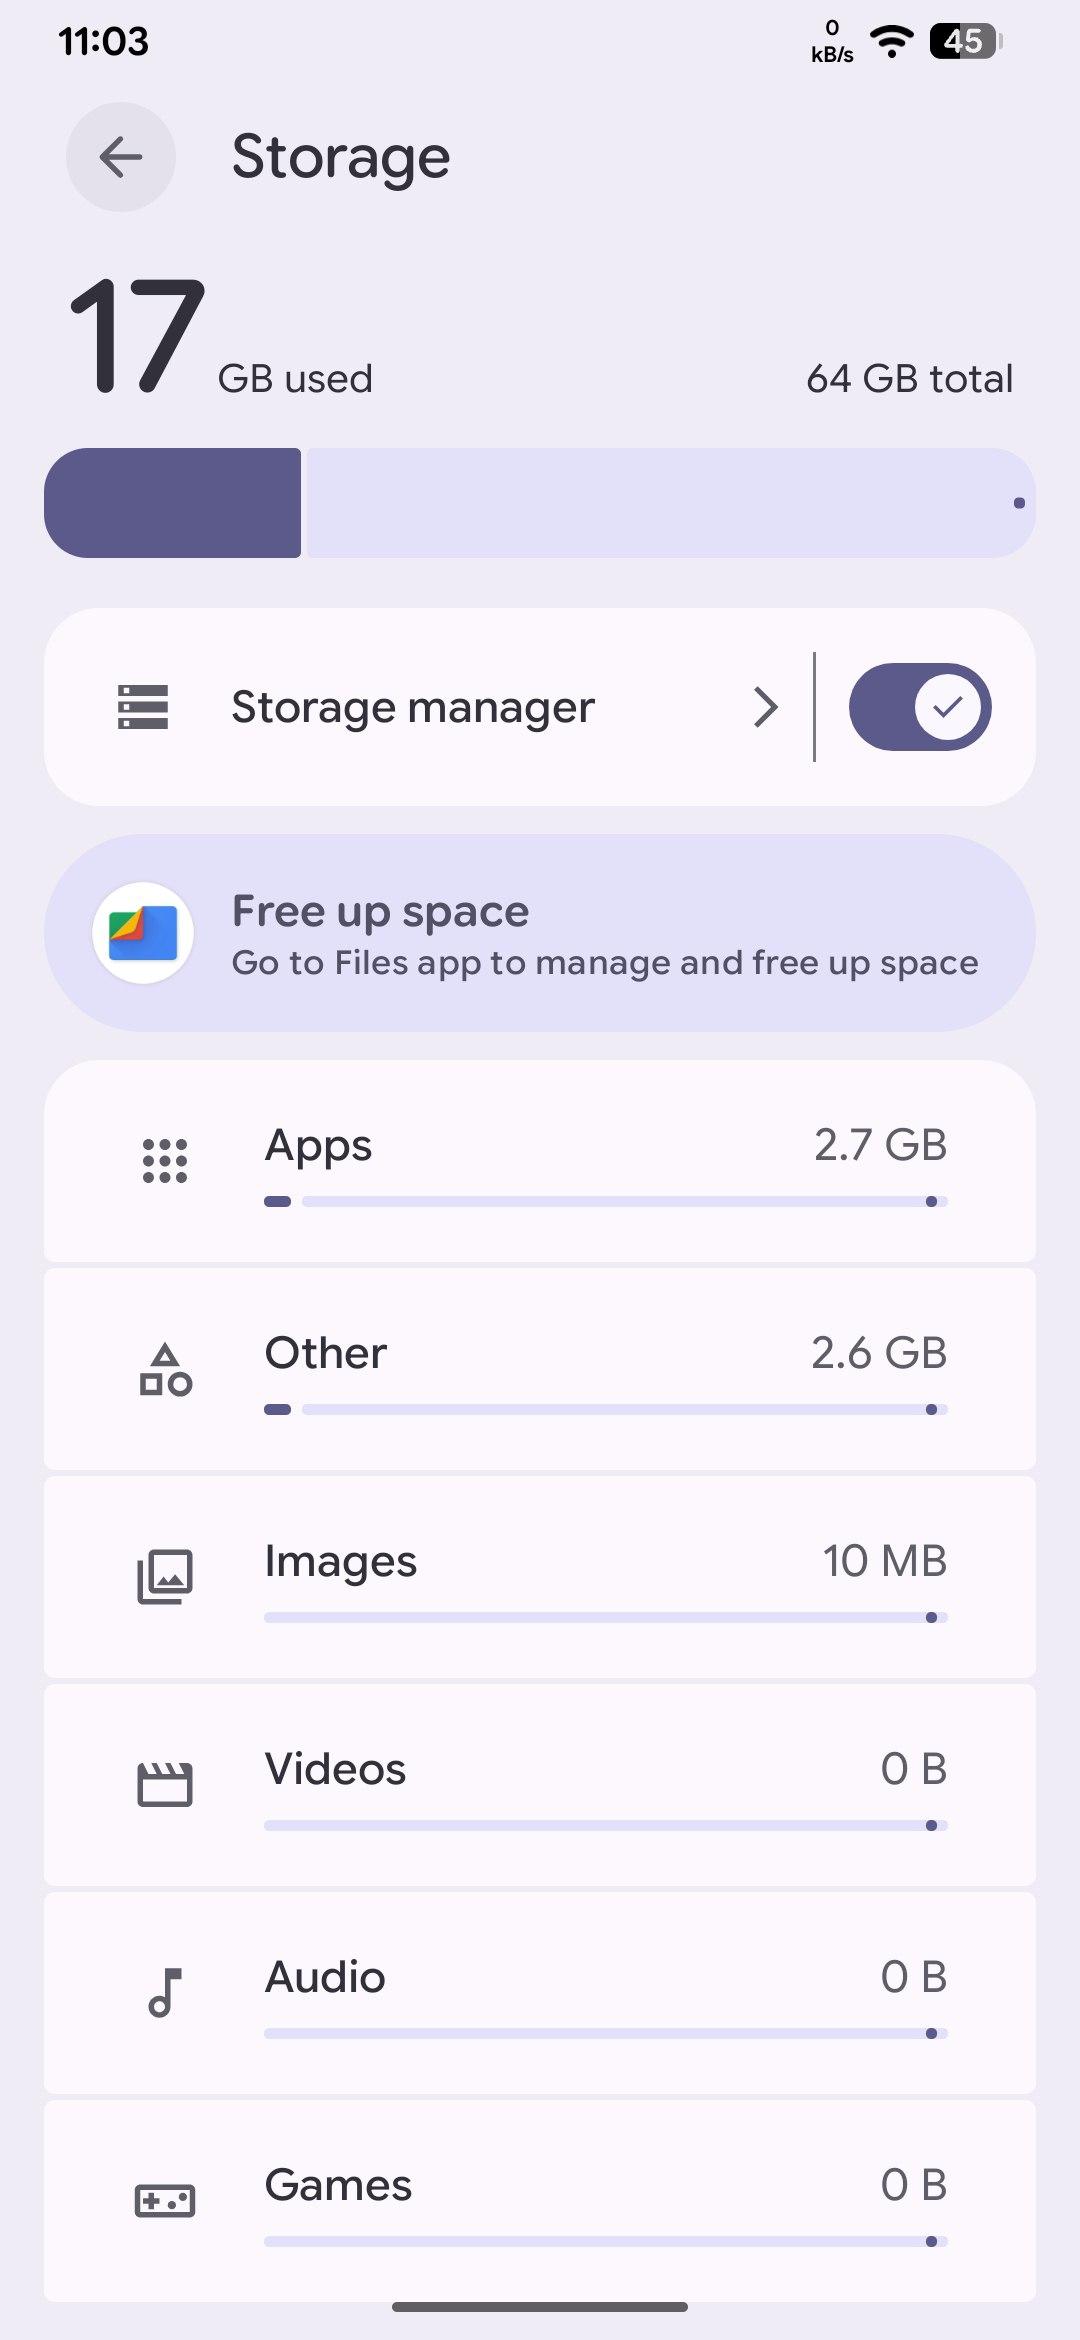The image size is (1080, 2340).
Task: Tap Go to Files app description text
Action: click(x=605, y=963)
